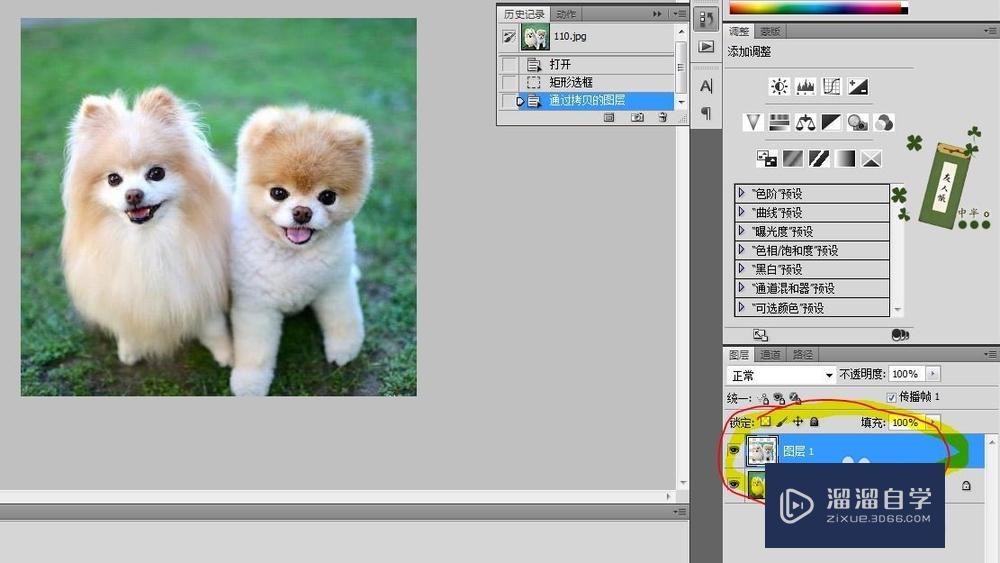Open the Actions panel dock icon
Screen dimensions: 1000x563
click(x=706, y=47)
